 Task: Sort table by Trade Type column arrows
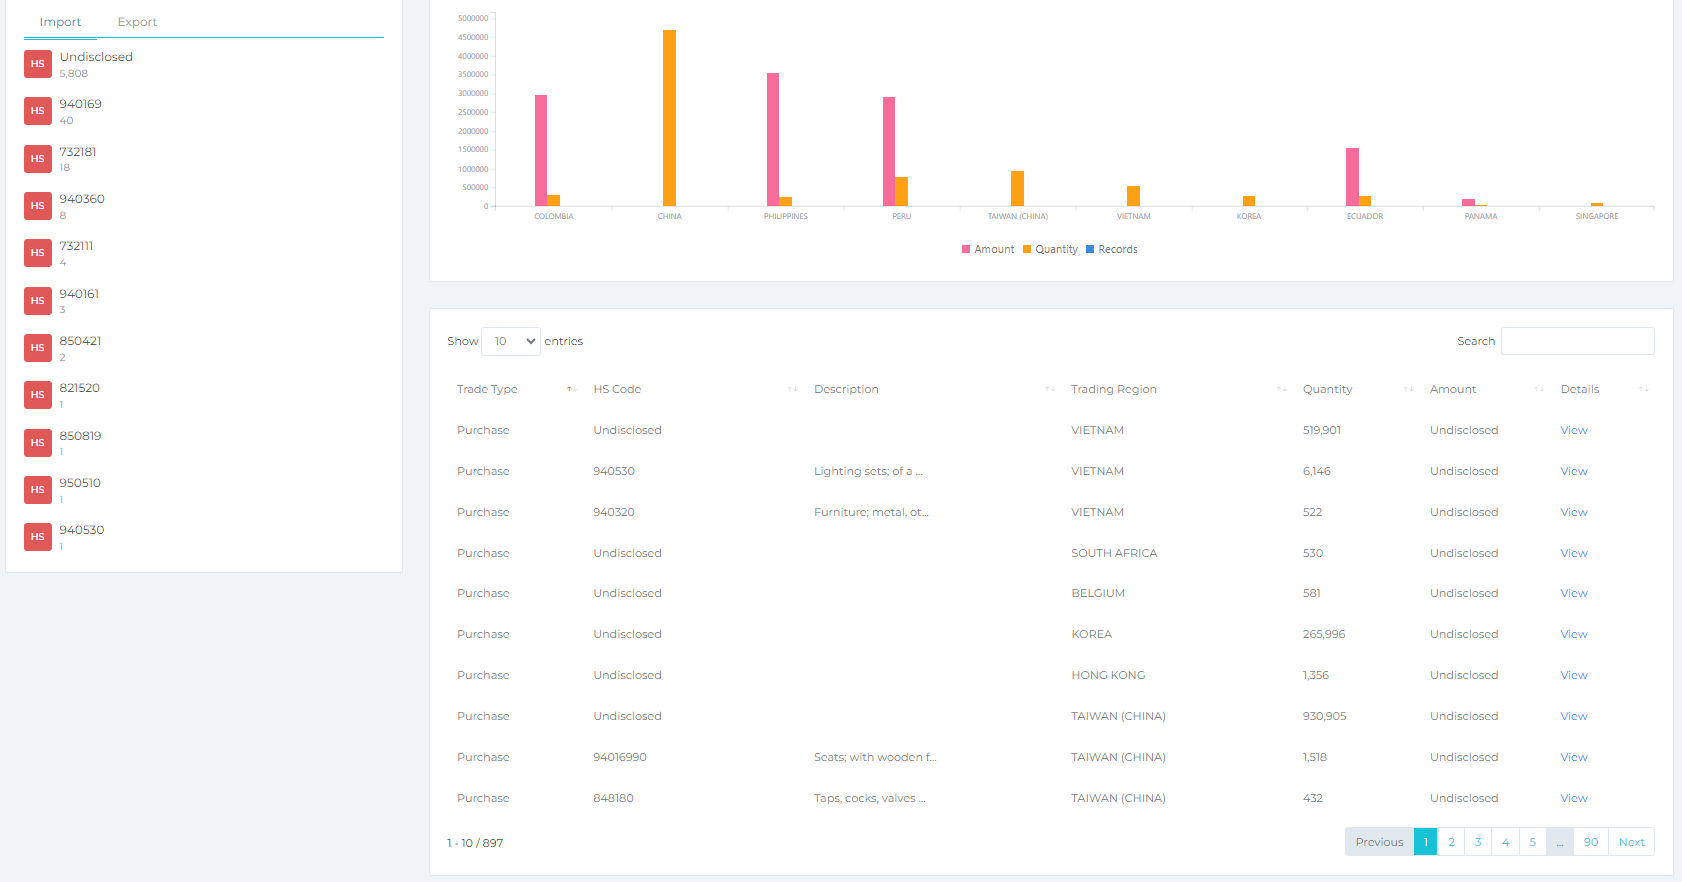tap(571, 389)
